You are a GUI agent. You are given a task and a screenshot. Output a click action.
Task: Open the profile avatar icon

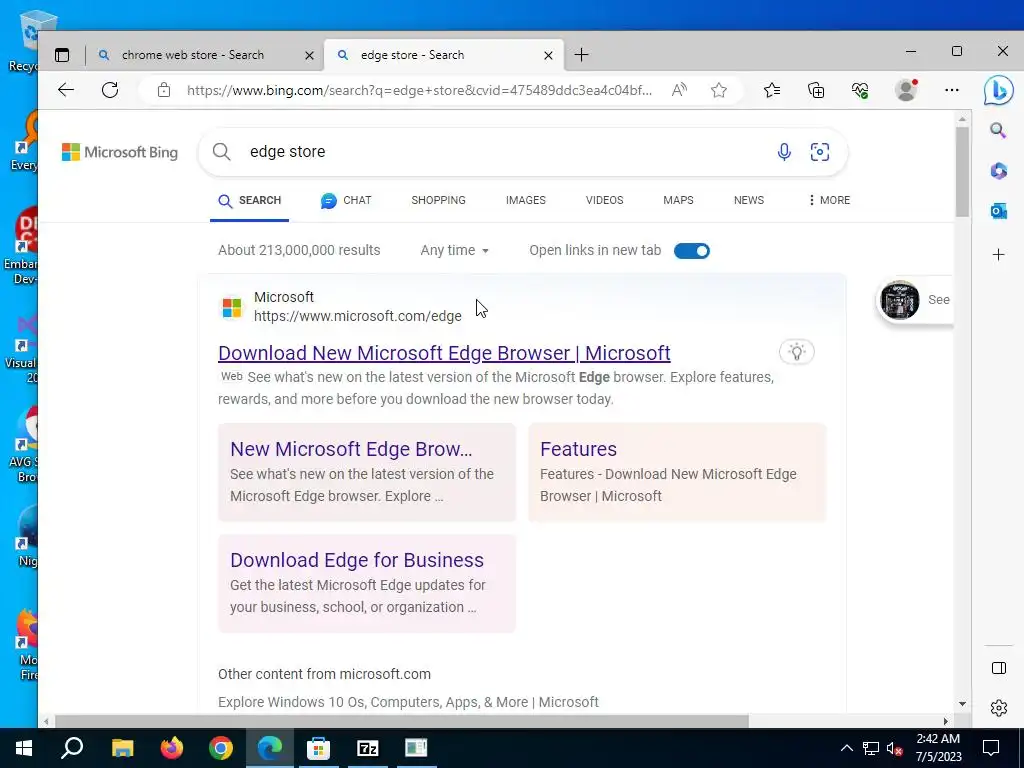[x=906, y=90]
